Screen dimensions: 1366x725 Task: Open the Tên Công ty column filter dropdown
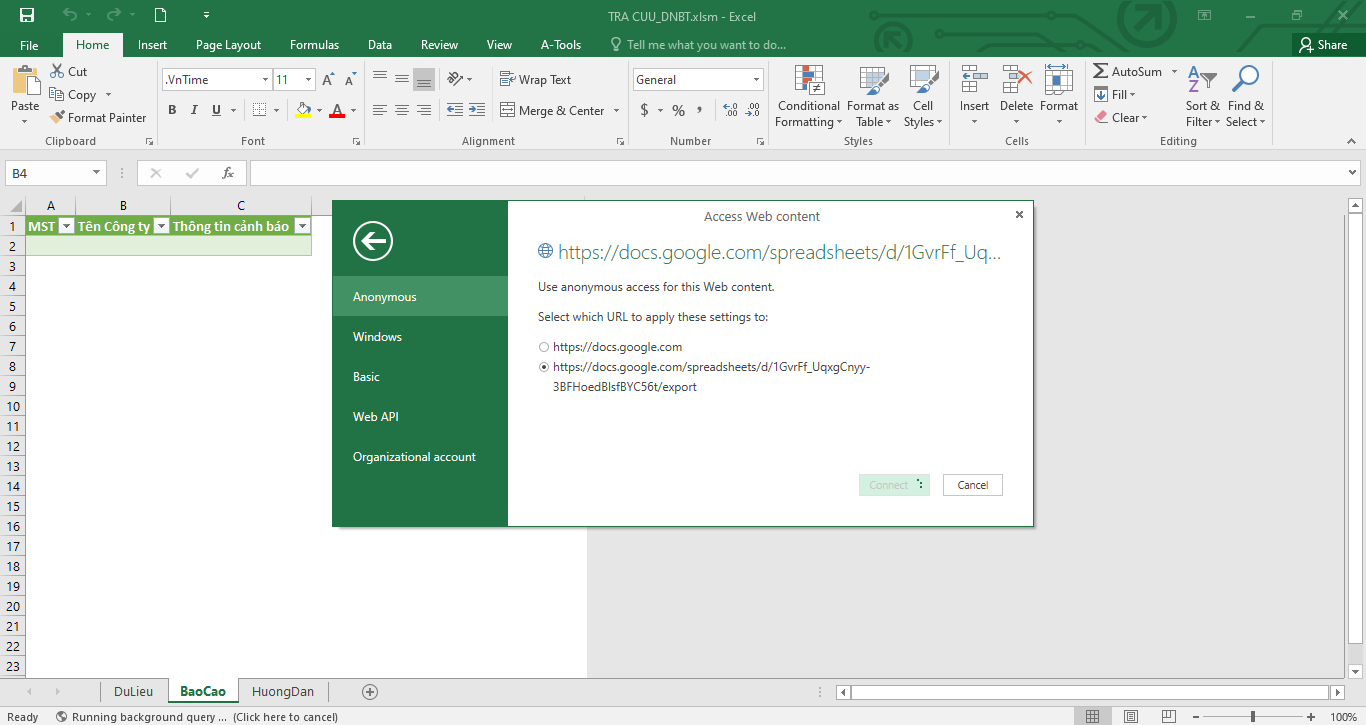coord(161,226)
